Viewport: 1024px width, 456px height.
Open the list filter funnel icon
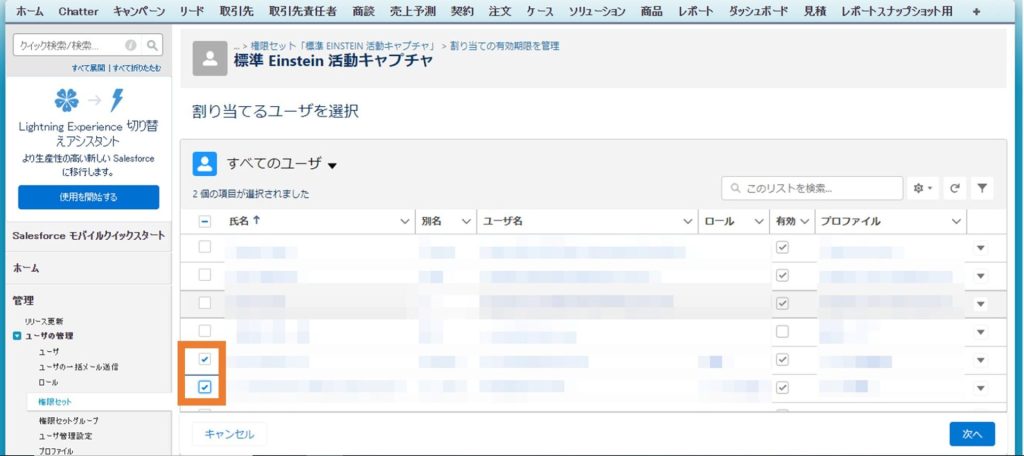982,188
